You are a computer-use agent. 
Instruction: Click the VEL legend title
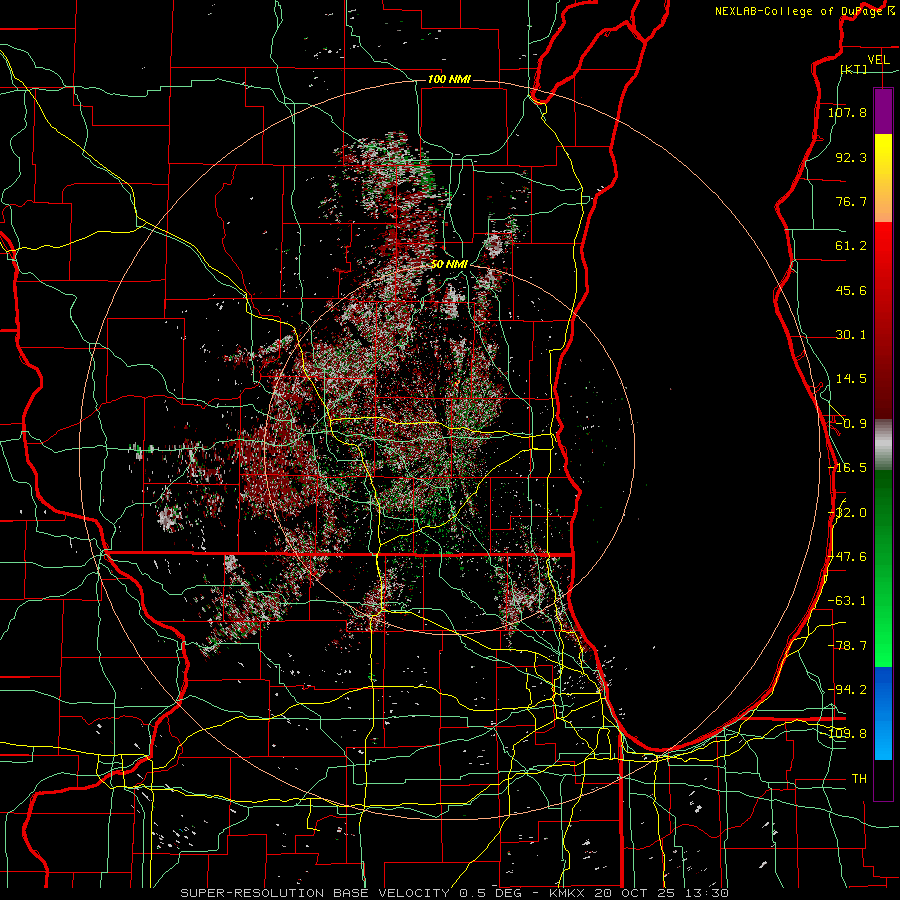[878, 60]
